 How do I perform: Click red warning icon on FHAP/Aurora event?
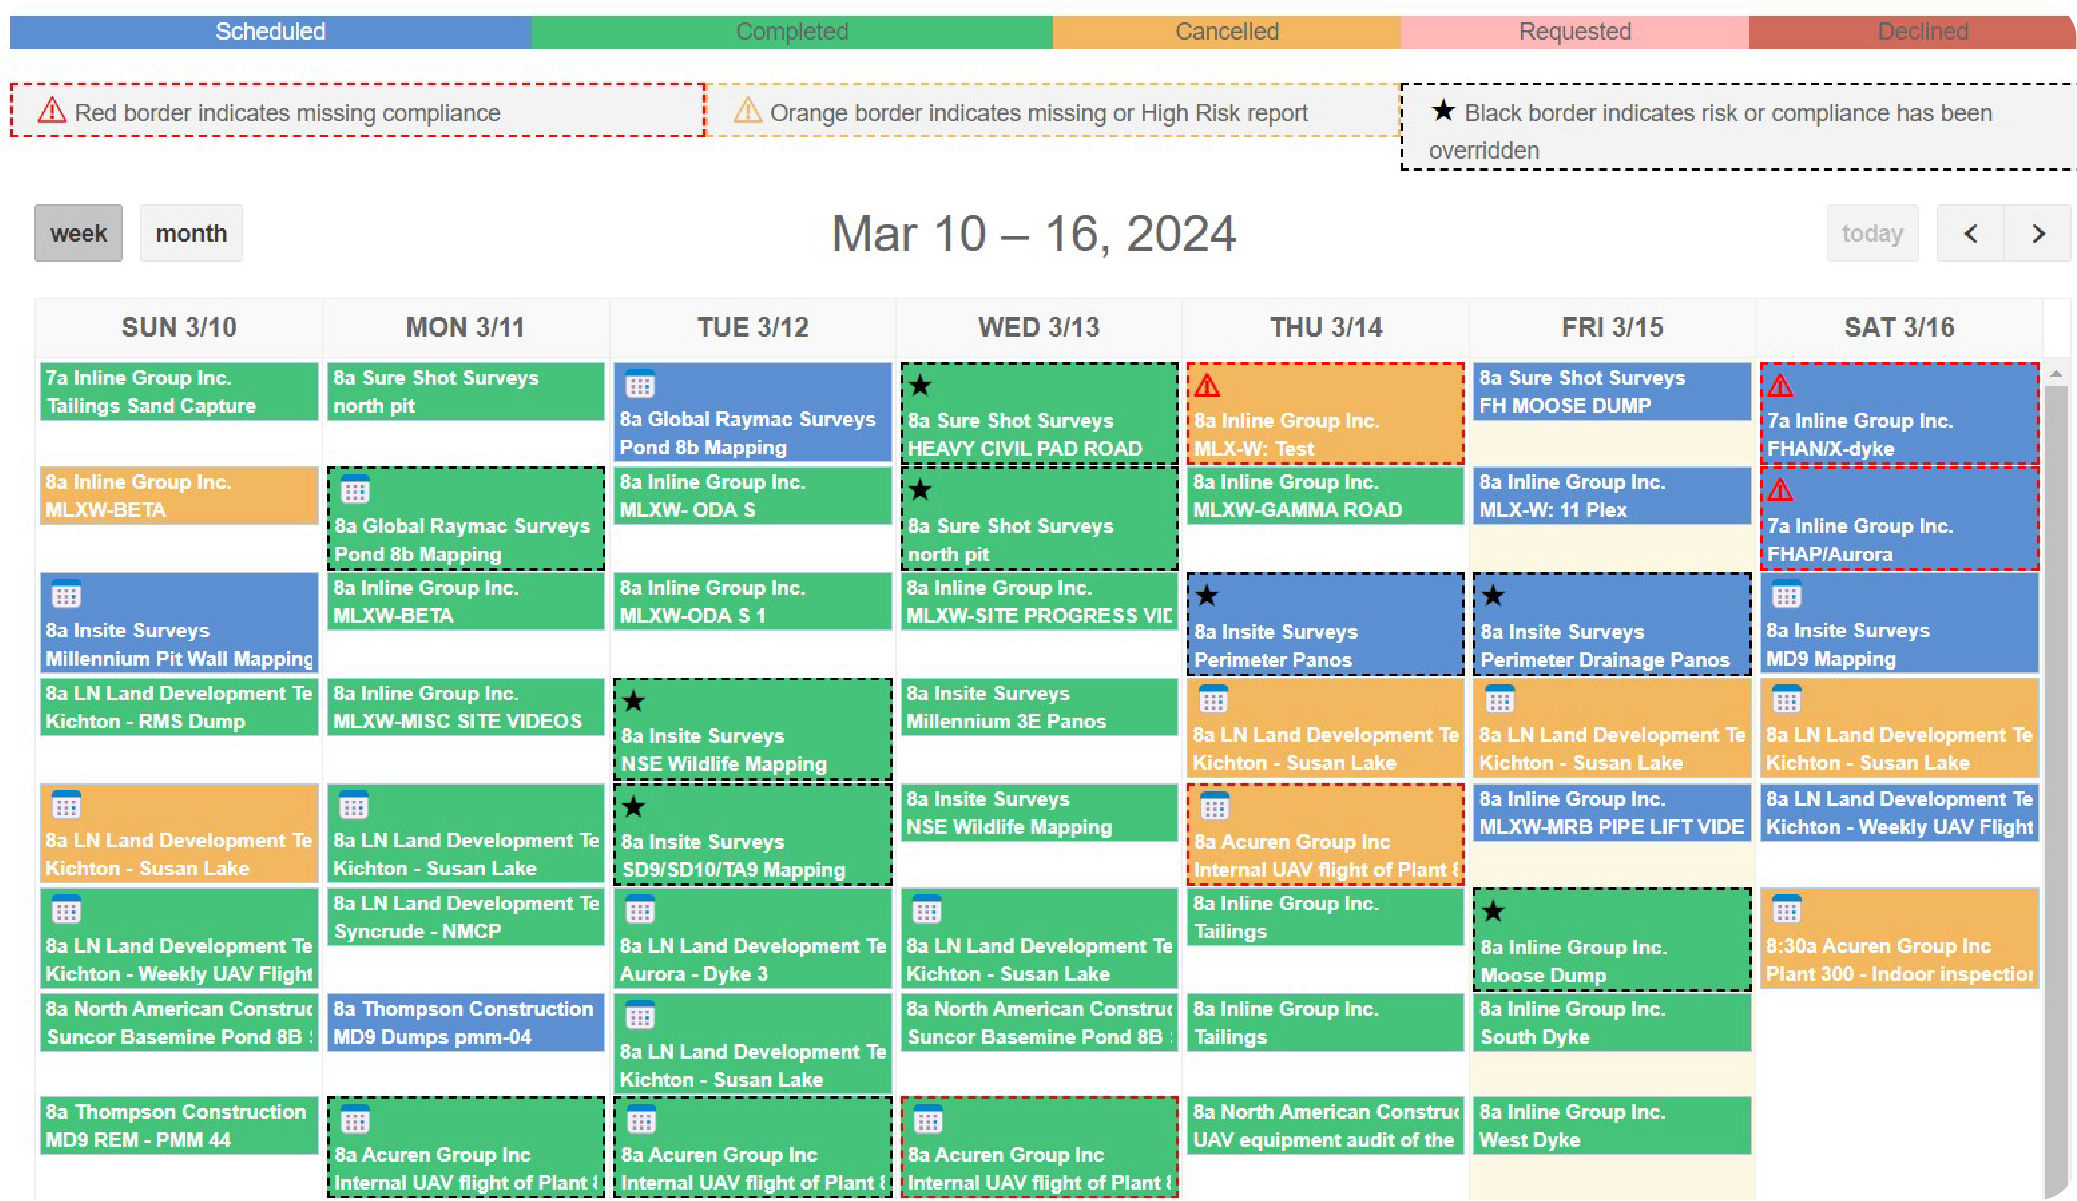(x=1780, y=490)
